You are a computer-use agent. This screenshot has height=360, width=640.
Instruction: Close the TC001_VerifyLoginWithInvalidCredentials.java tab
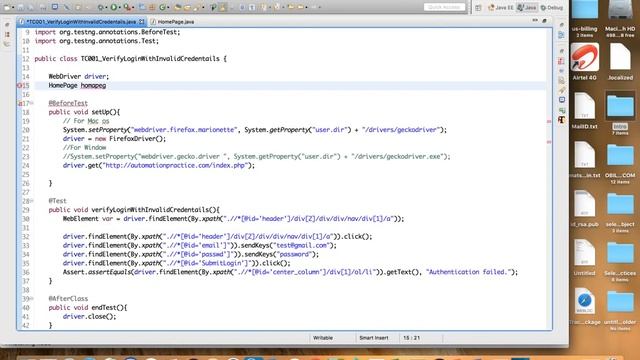(142, 22)
